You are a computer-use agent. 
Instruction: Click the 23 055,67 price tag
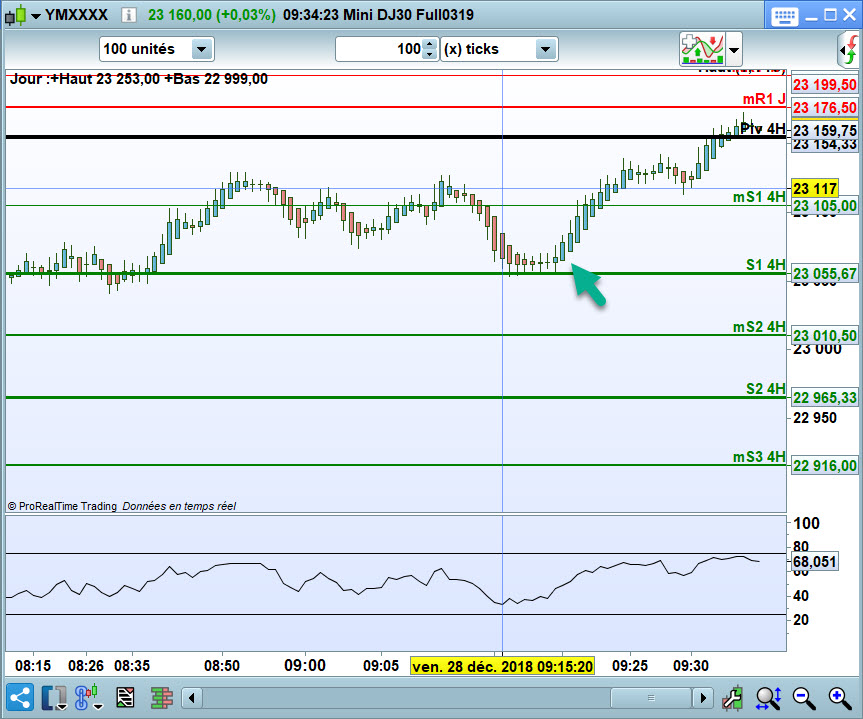point(824,274)
